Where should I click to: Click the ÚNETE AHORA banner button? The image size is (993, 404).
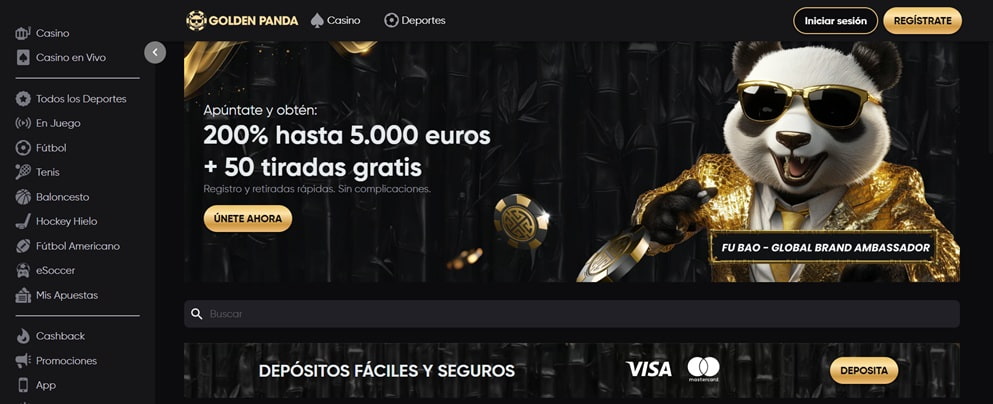pyautogui.click(x=248, y=218)
